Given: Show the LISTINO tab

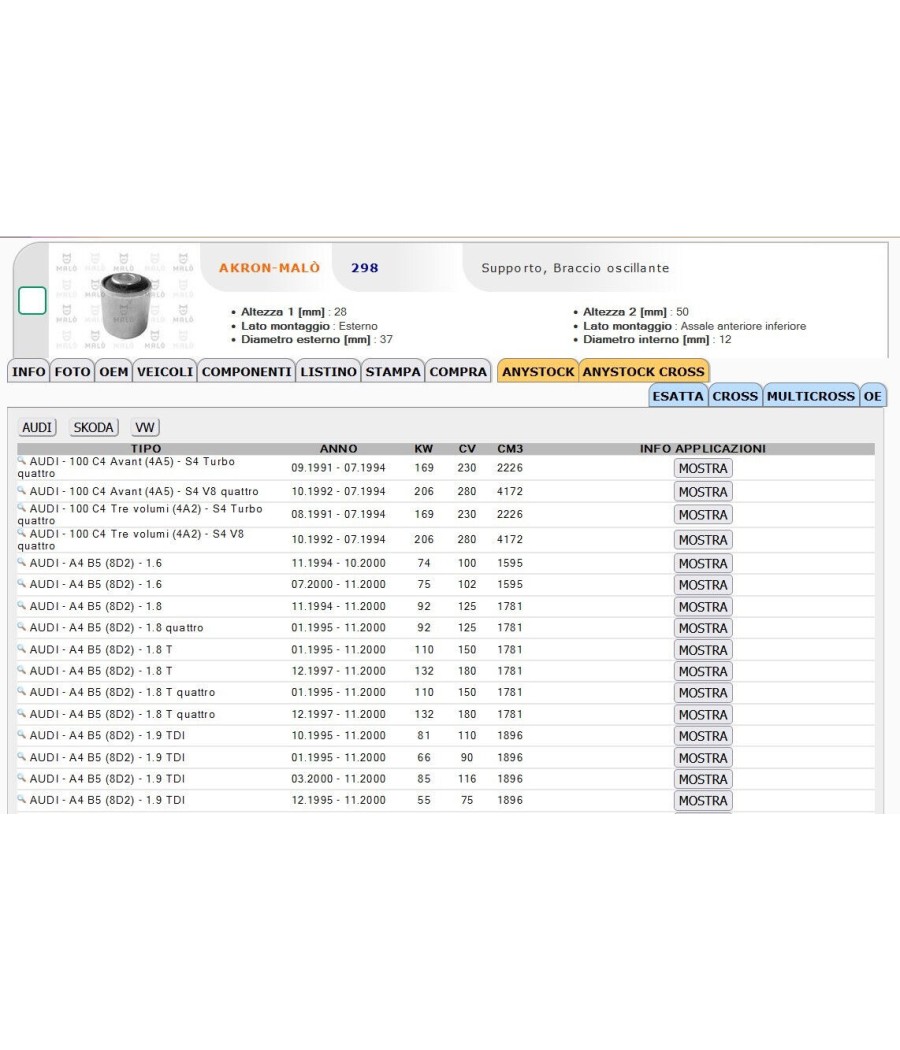Looking at the screenshot, I should (328, 372).
